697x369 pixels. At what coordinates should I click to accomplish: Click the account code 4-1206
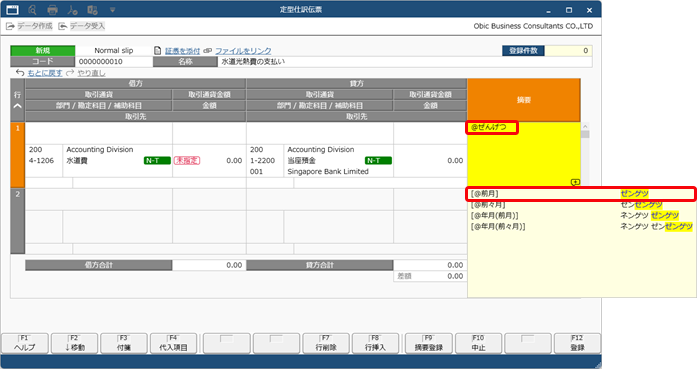(41, 160)
